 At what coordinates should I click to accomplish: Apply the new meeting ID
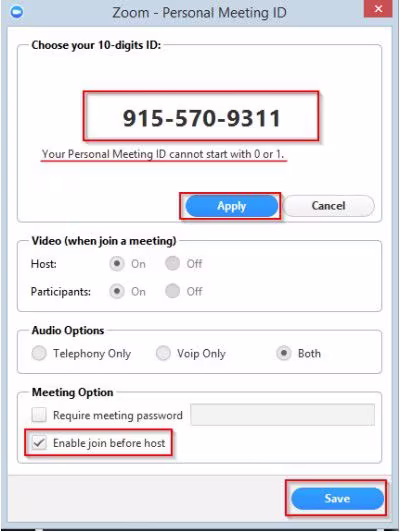232,206
